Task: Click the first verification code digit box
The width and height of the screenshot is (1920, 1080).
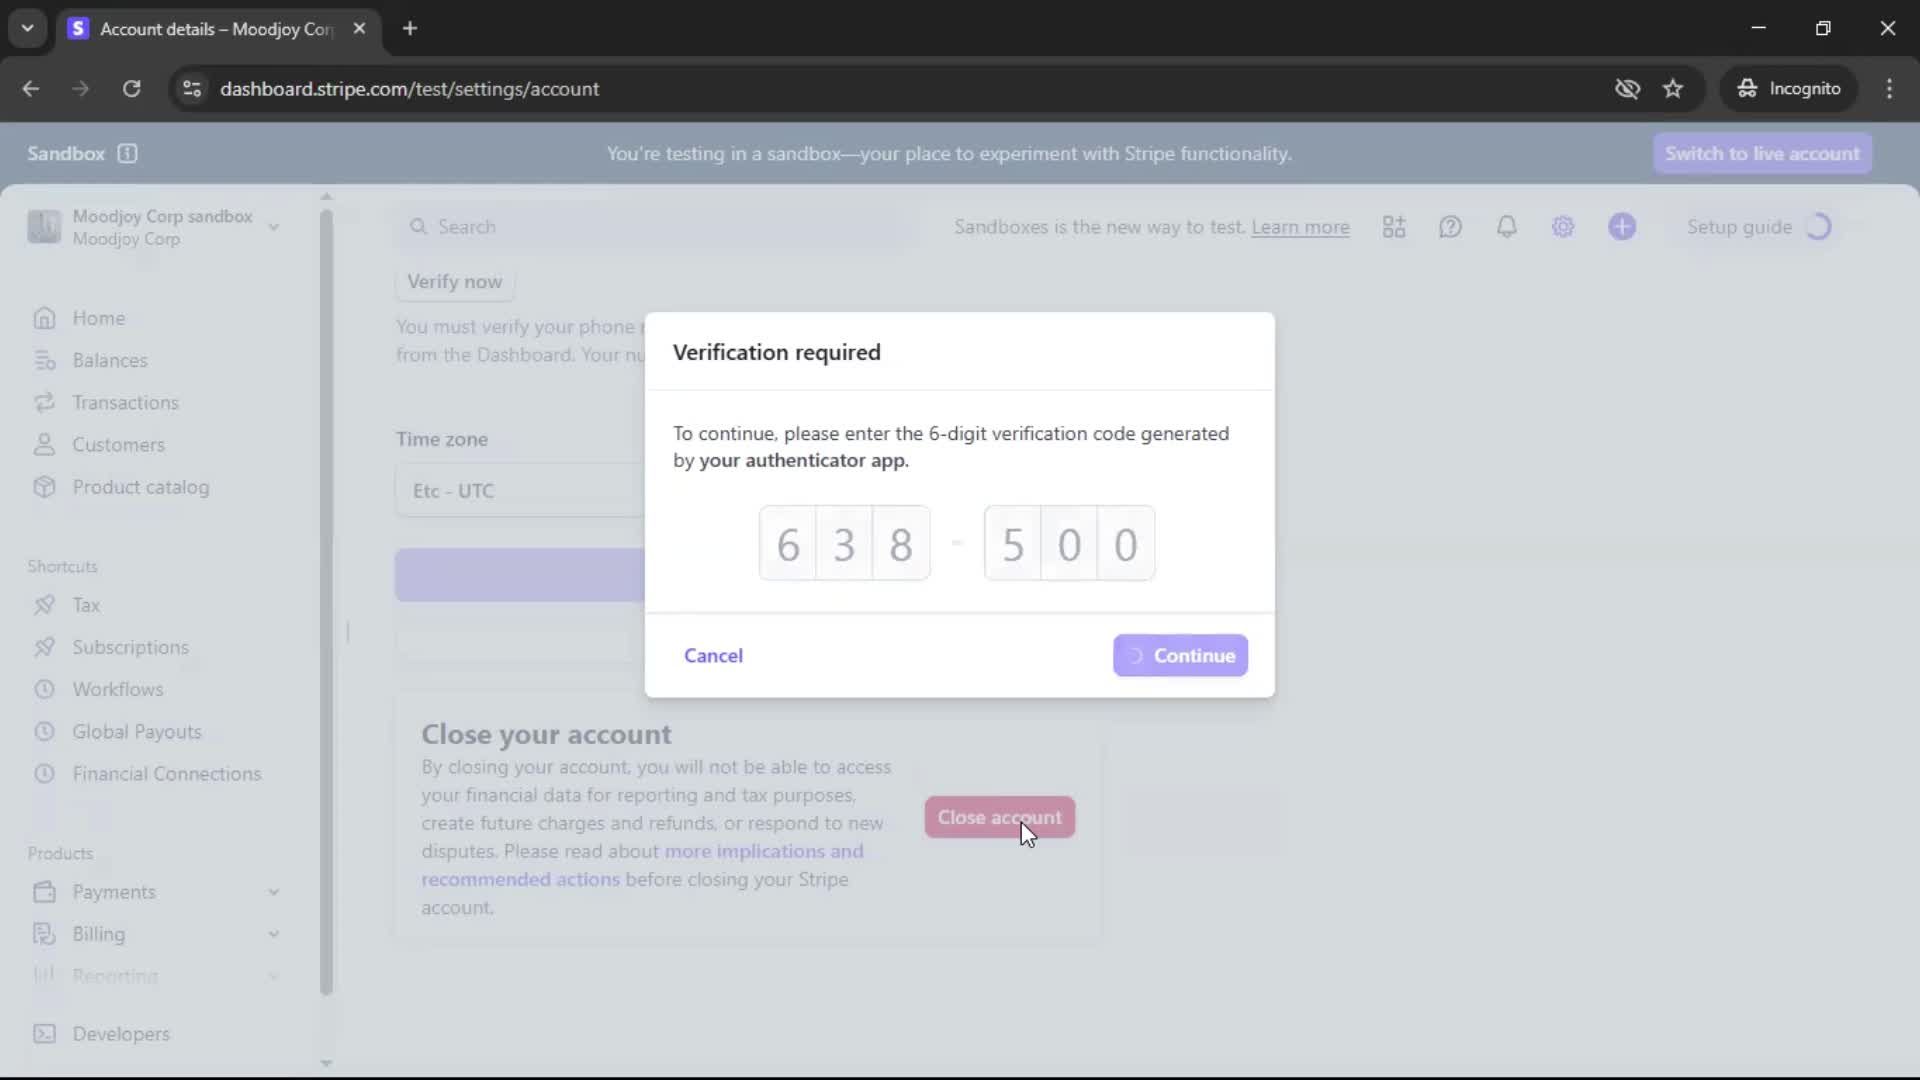Action: pyautogui.click(x=788, y=544)
